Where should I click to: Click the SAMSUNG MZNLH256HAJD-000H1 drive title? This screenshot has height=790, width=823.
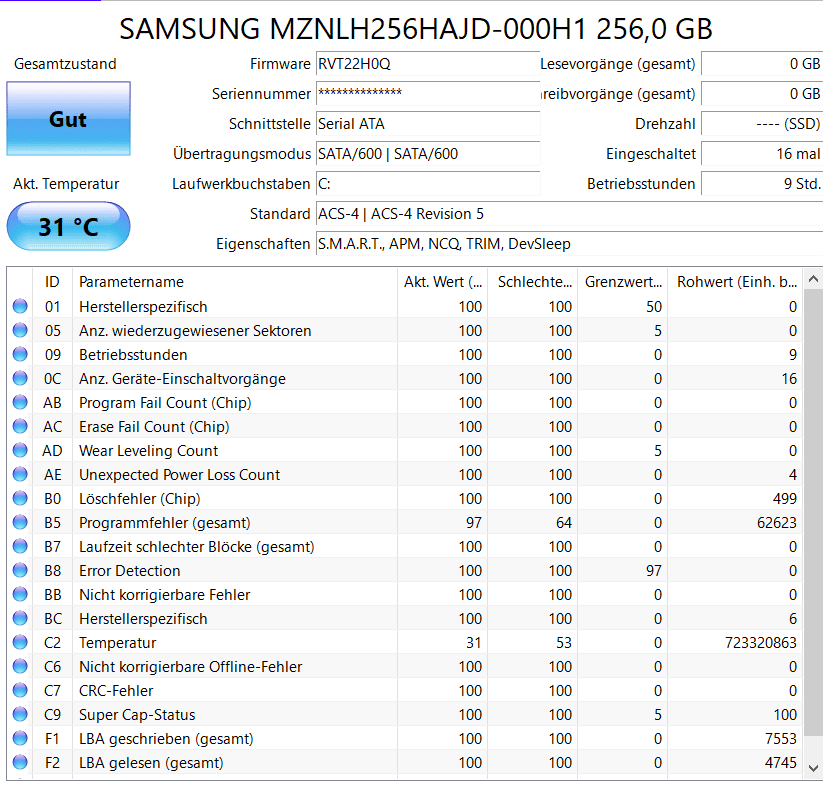416,29
